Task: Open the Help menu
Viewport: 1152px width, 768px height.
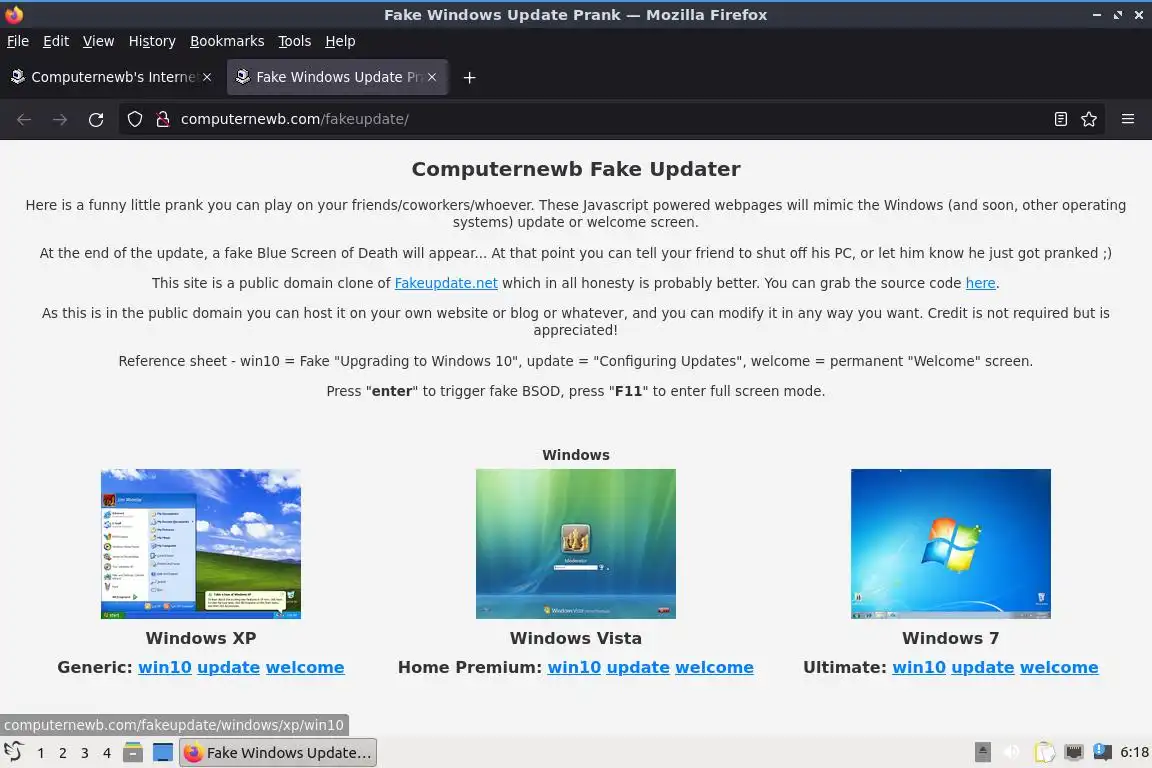Action: tap(340, 41)
